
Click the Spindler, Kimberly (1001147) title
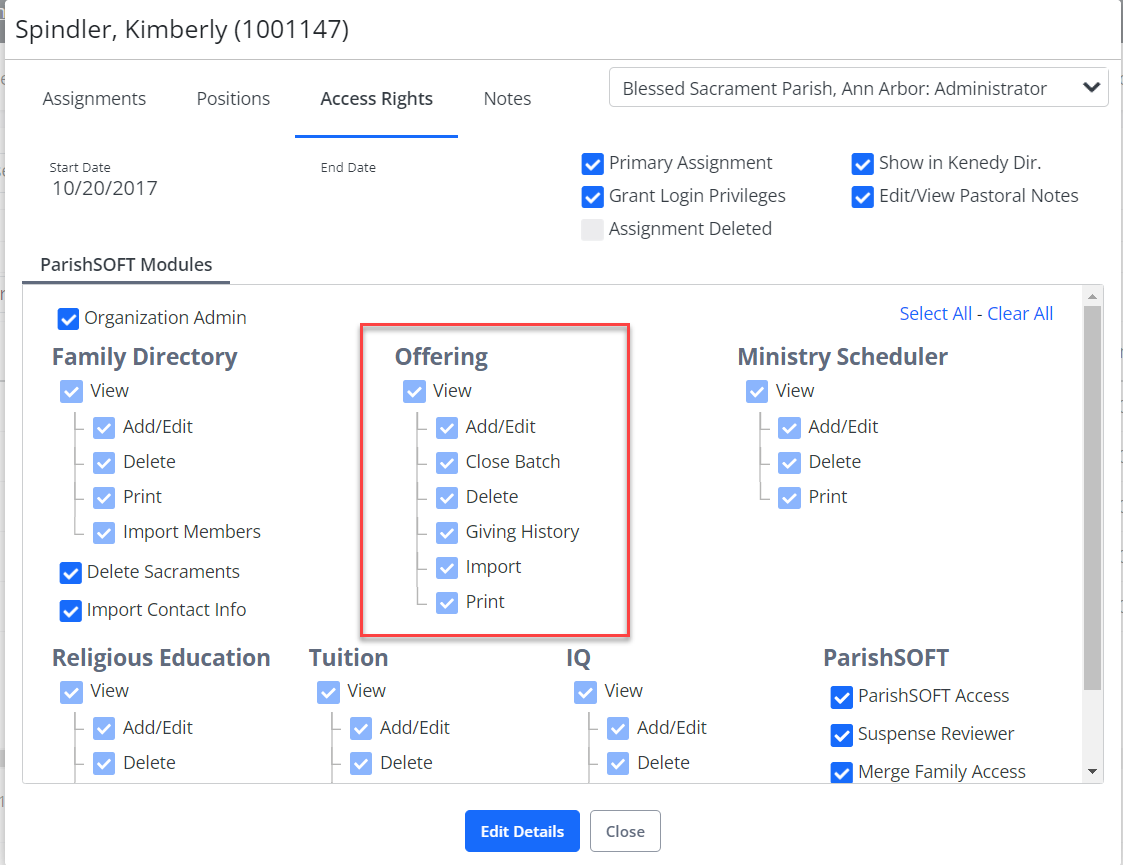(x=182, y=29)
